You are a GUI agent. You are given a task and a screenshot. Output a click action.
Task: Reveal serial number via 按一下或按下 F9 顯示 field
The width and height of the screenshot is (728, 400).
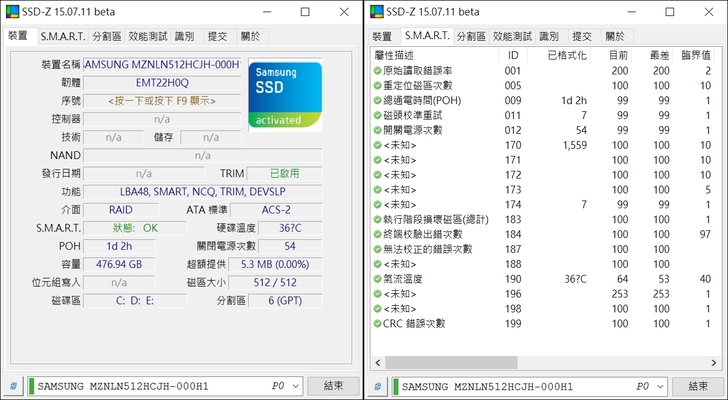162,101
